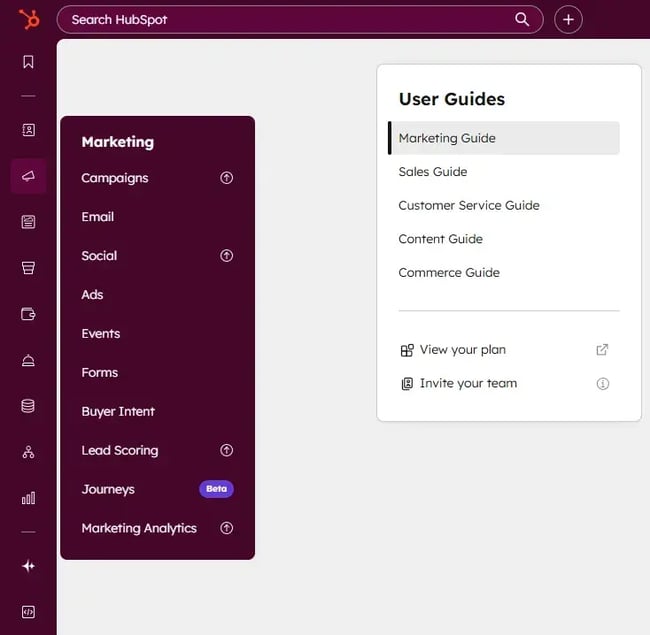Select the Customer Service Guide

[x=469, y=205]
